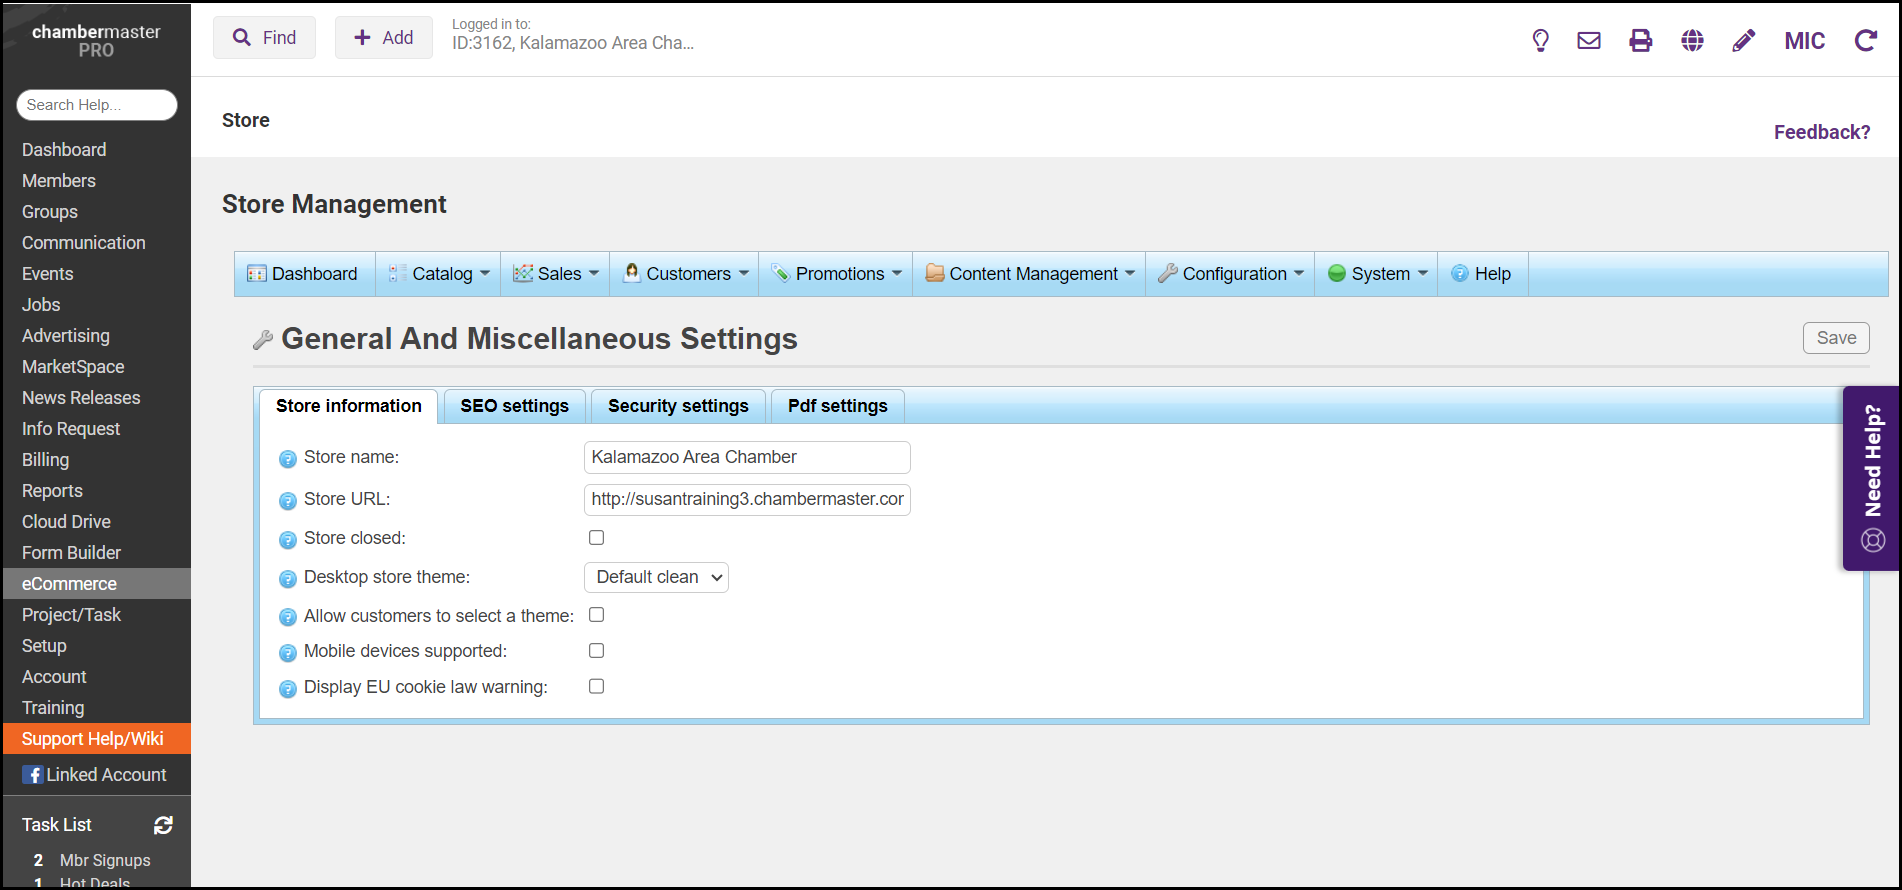The height and width of the screenshot is (890, 1902).
Task: Click the refresh arrow icon in header
Action: point(1865,41)
